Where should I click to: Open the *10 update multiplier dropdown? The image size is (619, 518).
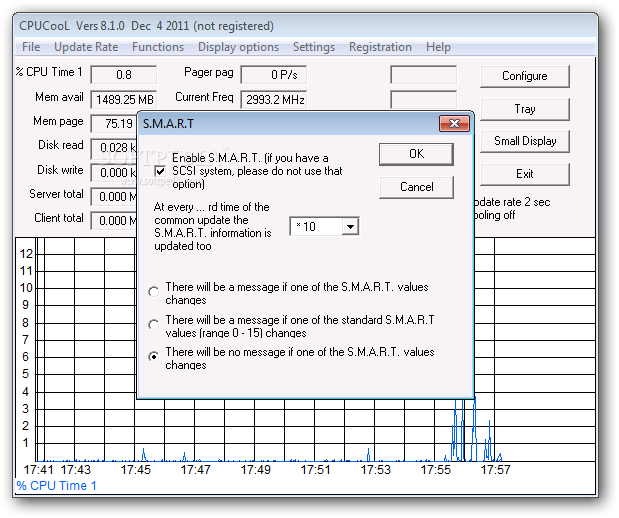pyautogui.click(x=350, y=227)
